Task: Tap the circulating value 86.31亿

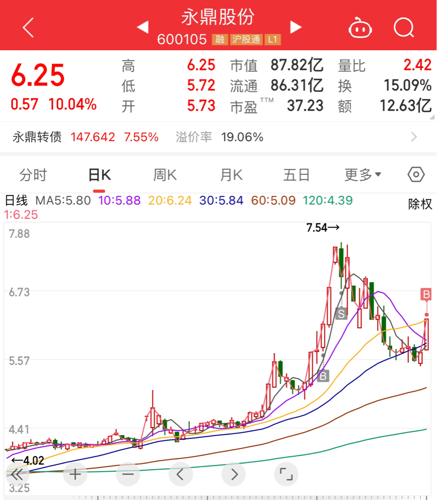Action: [x=297, y=85]
